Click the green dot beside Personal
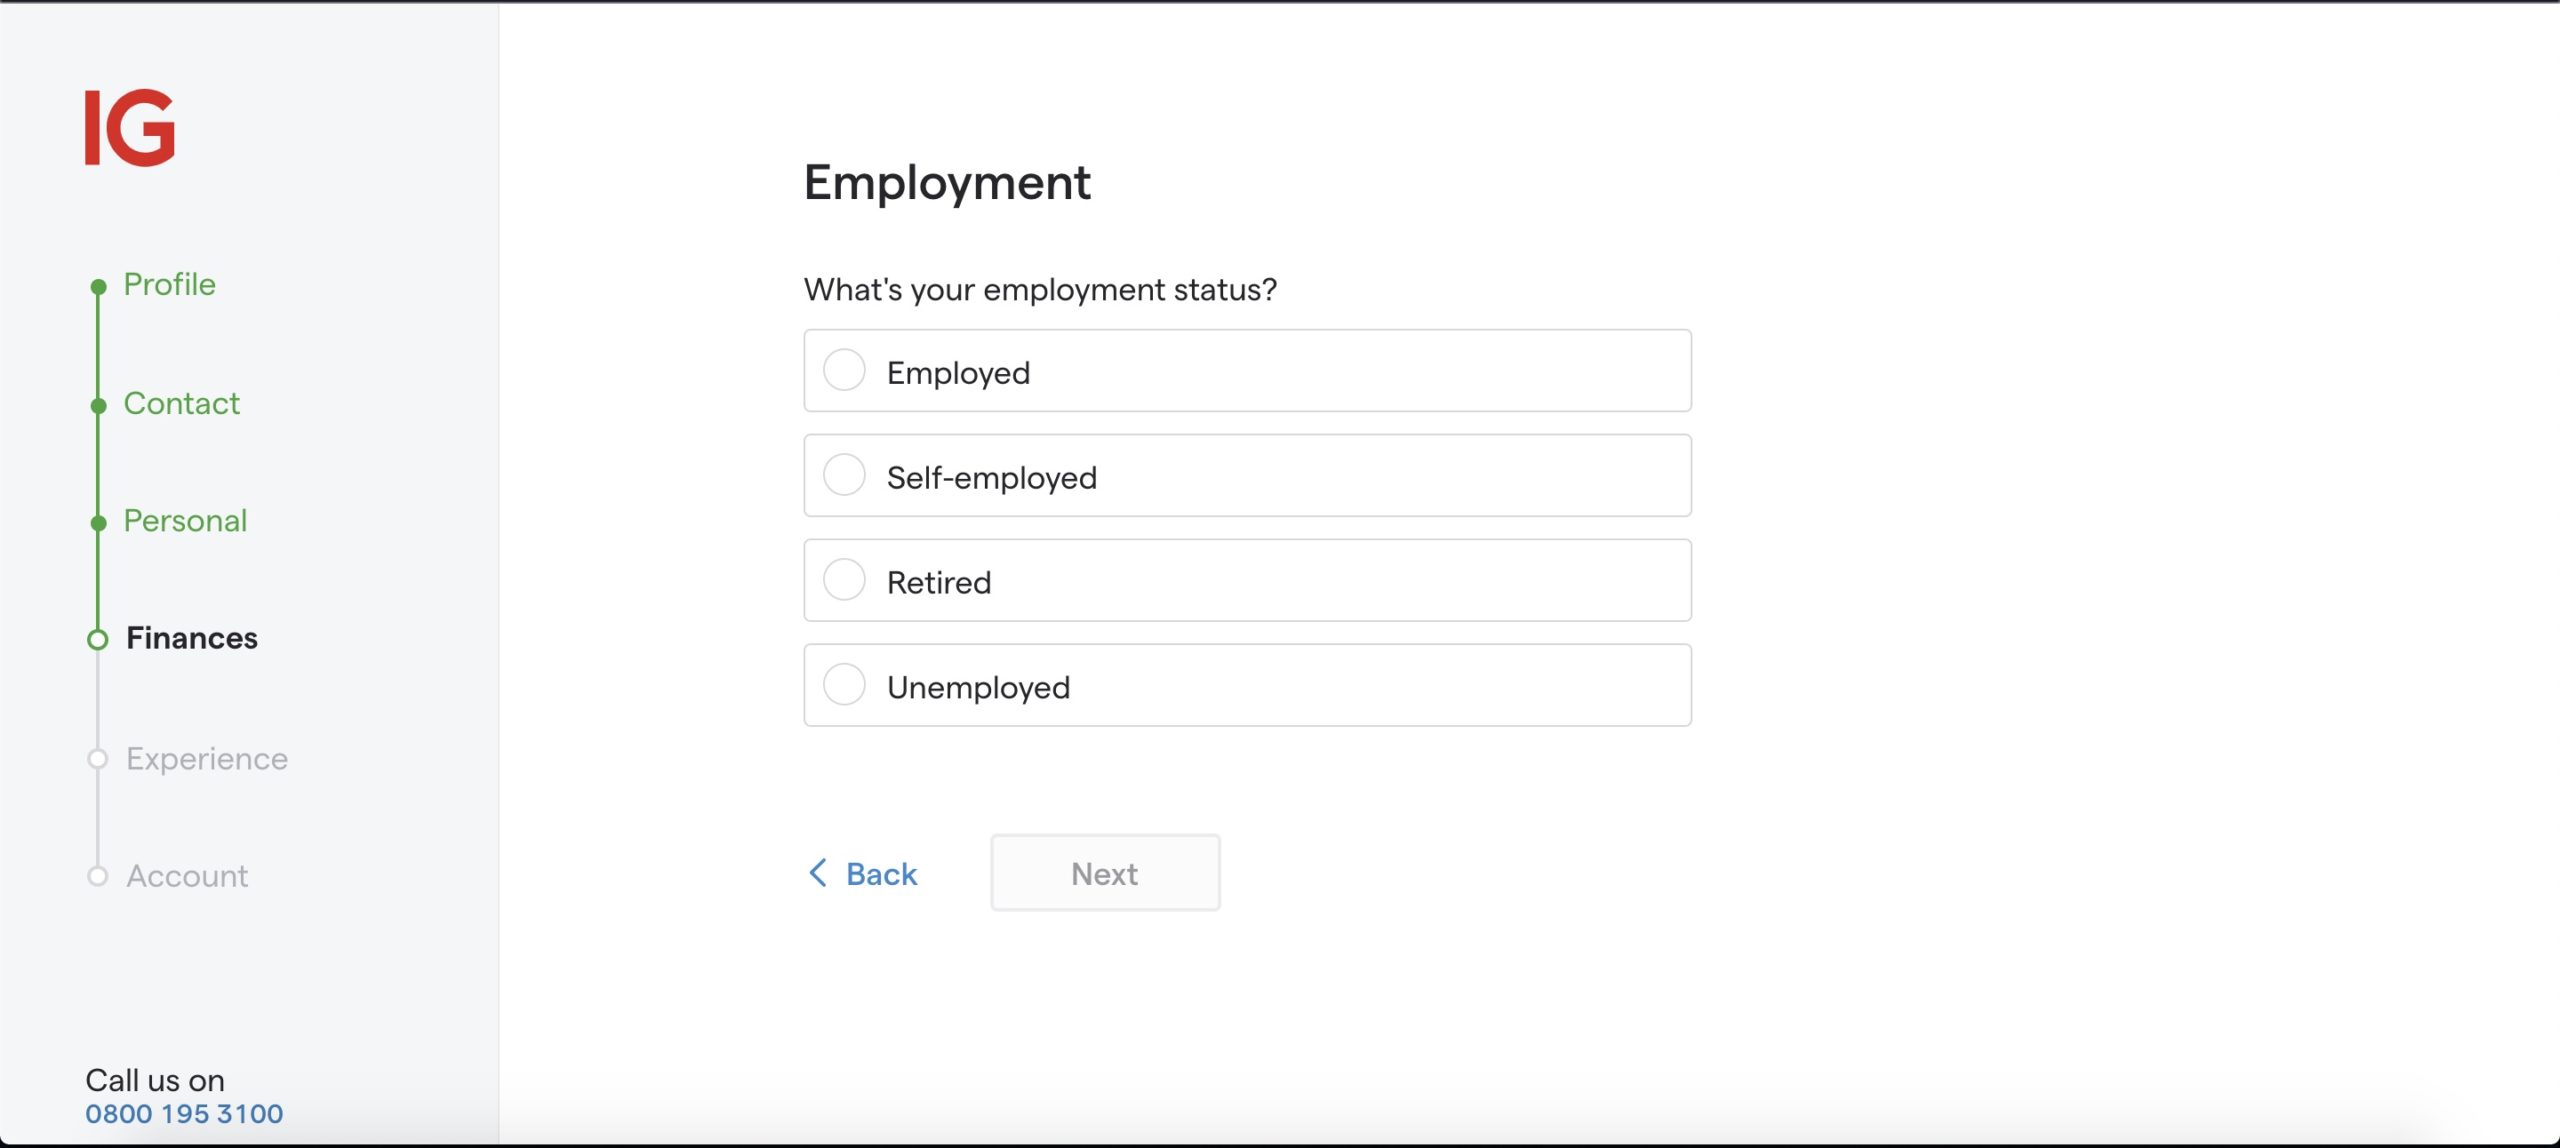The width and height of the screenshot is (2560, 1148). 98,523
